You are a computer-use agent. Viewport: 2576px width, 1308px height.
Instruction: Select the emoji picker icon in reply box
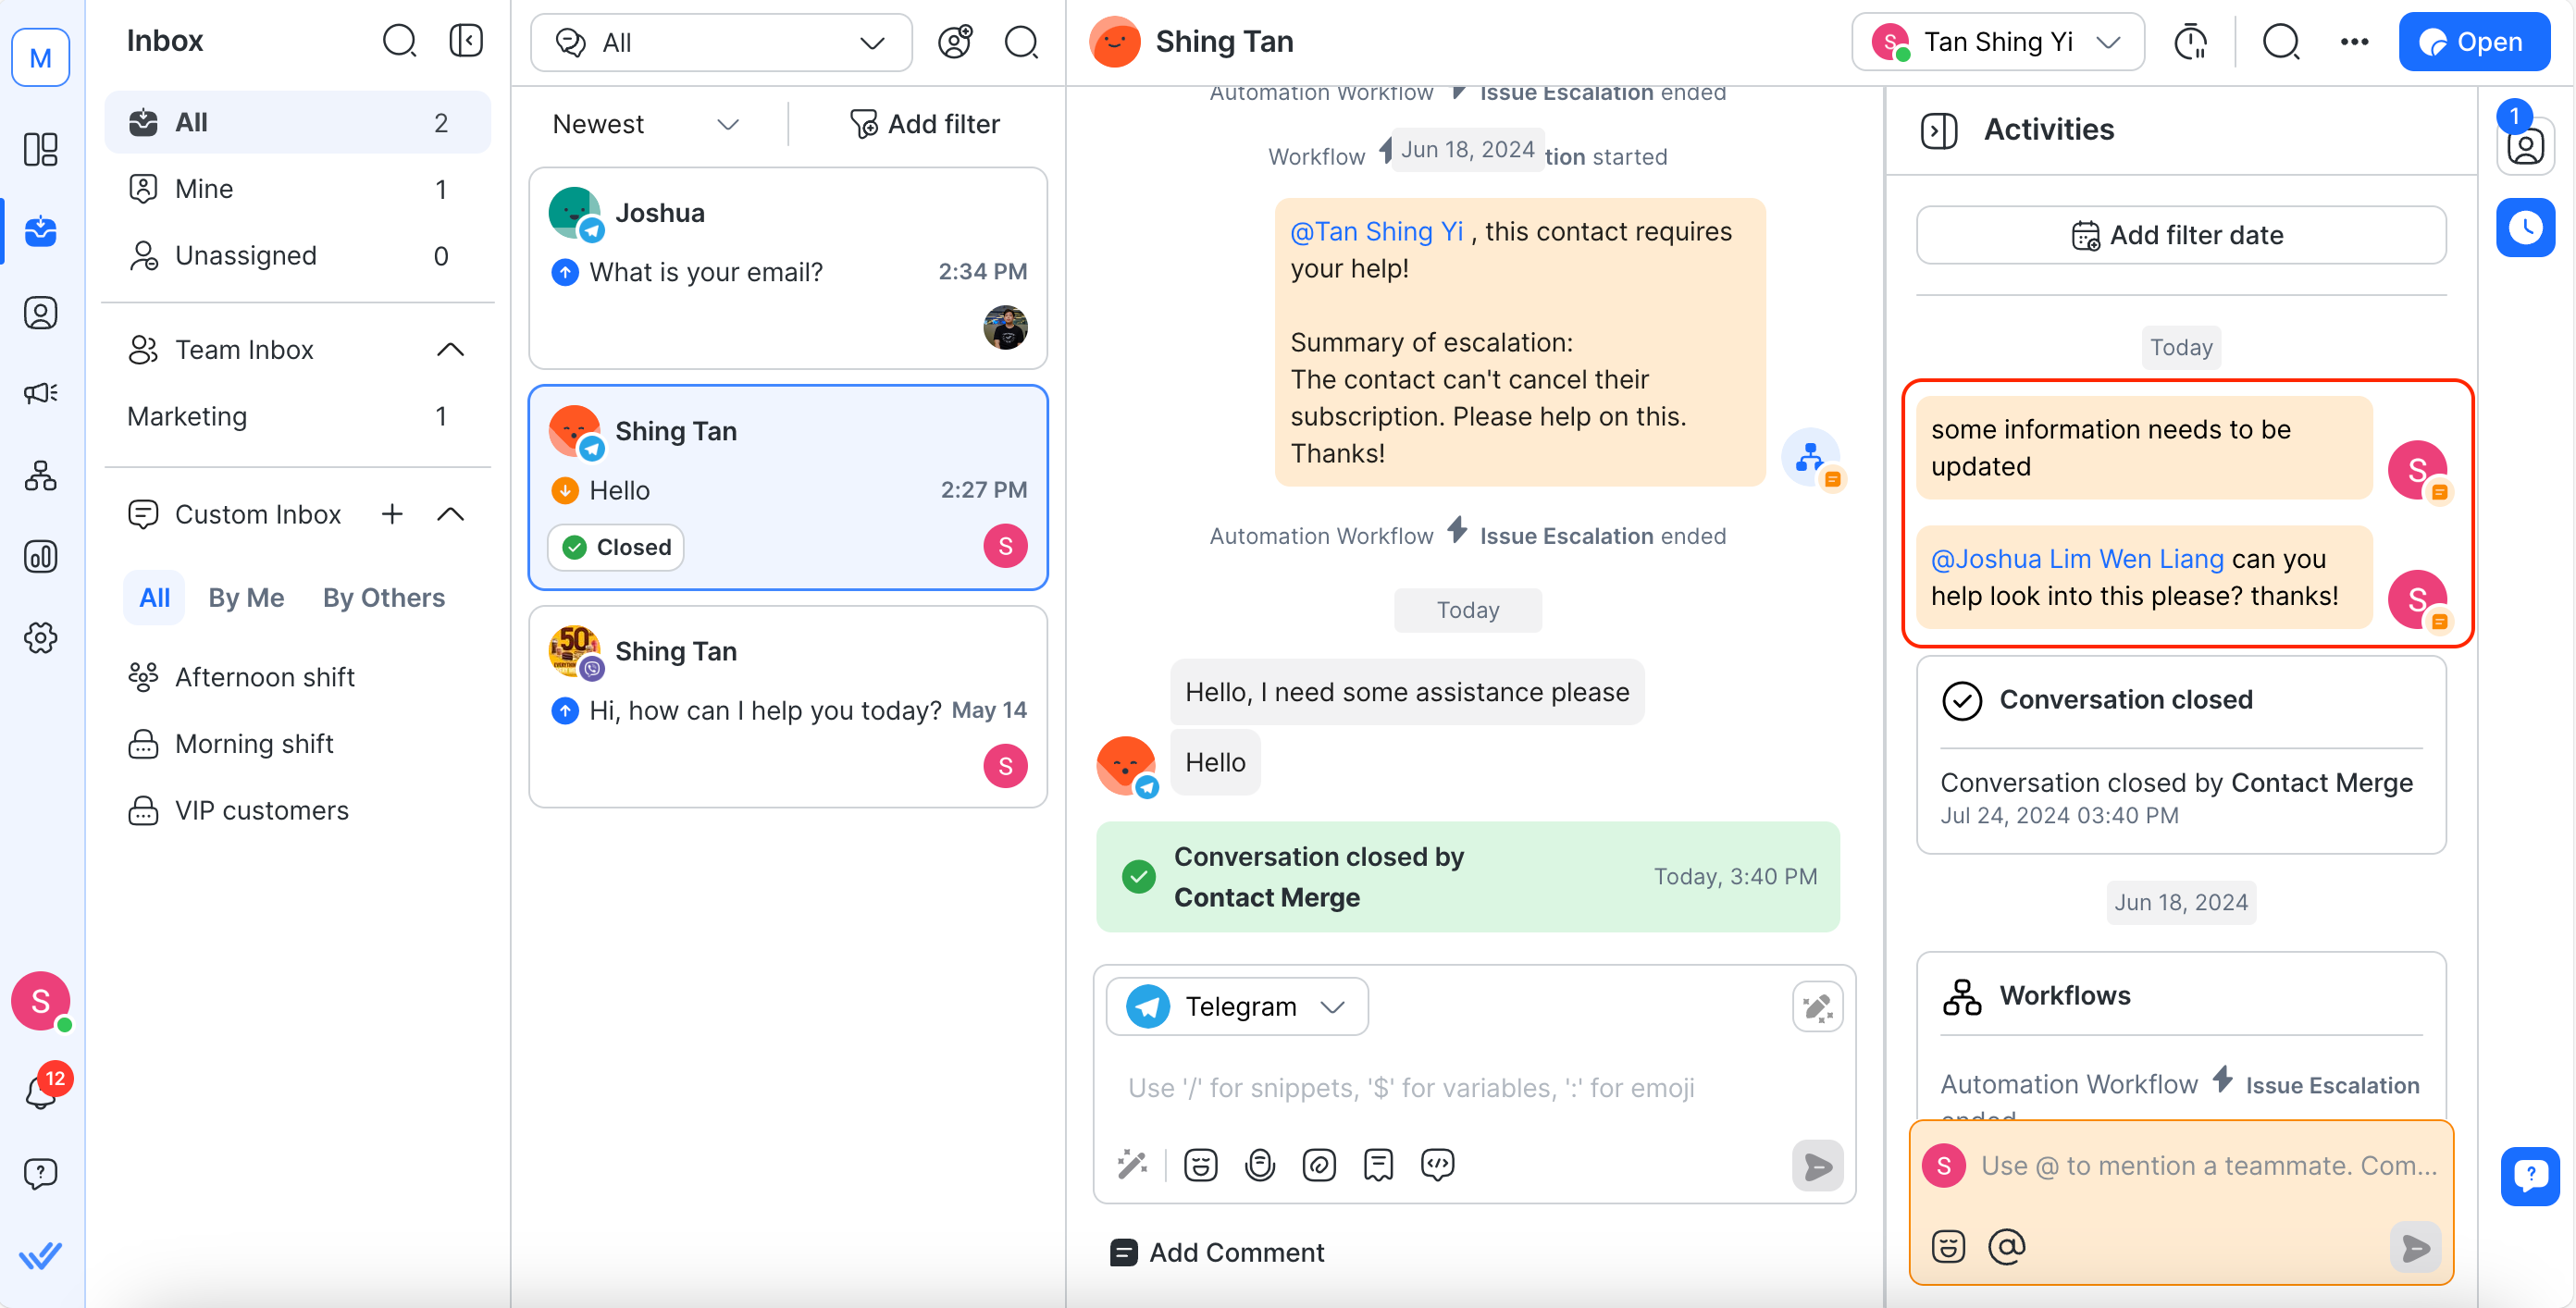coord(1201,1163)
